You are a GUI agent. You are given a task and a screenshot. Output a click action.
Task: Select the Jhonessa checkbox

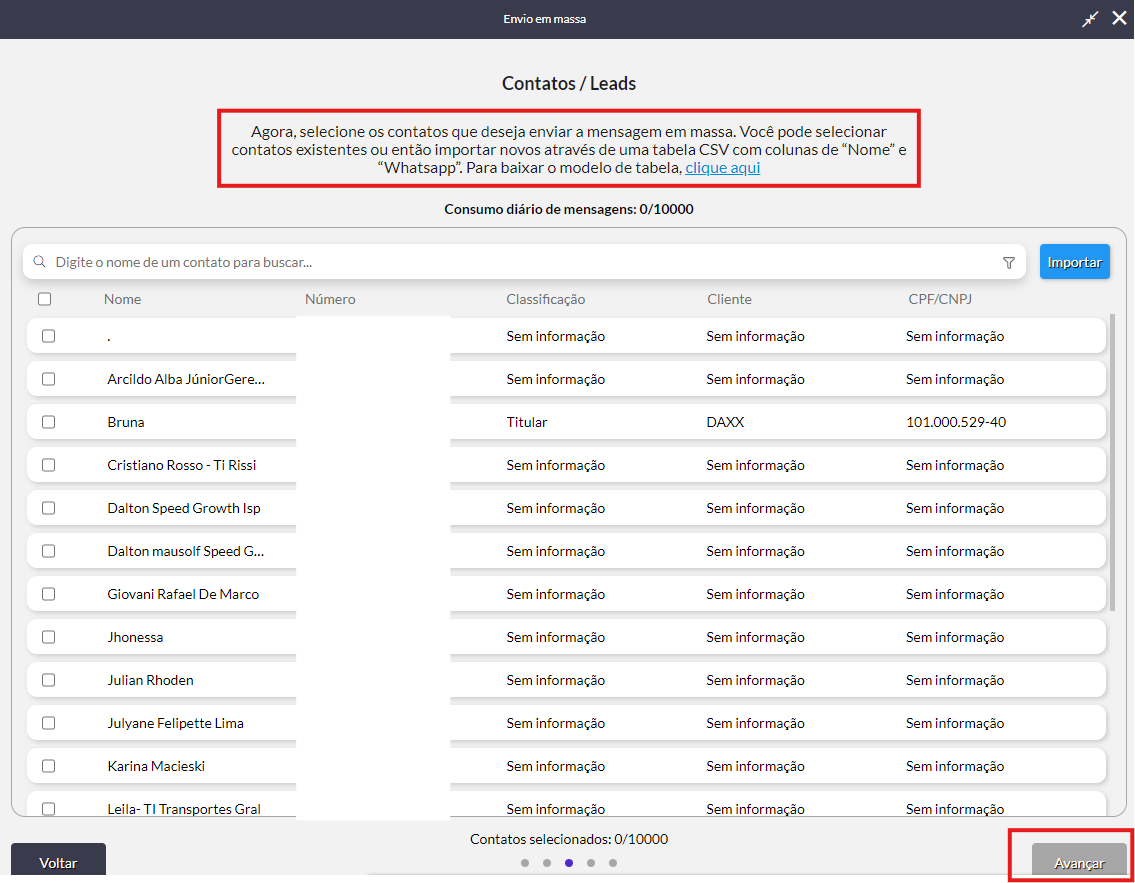48,637
